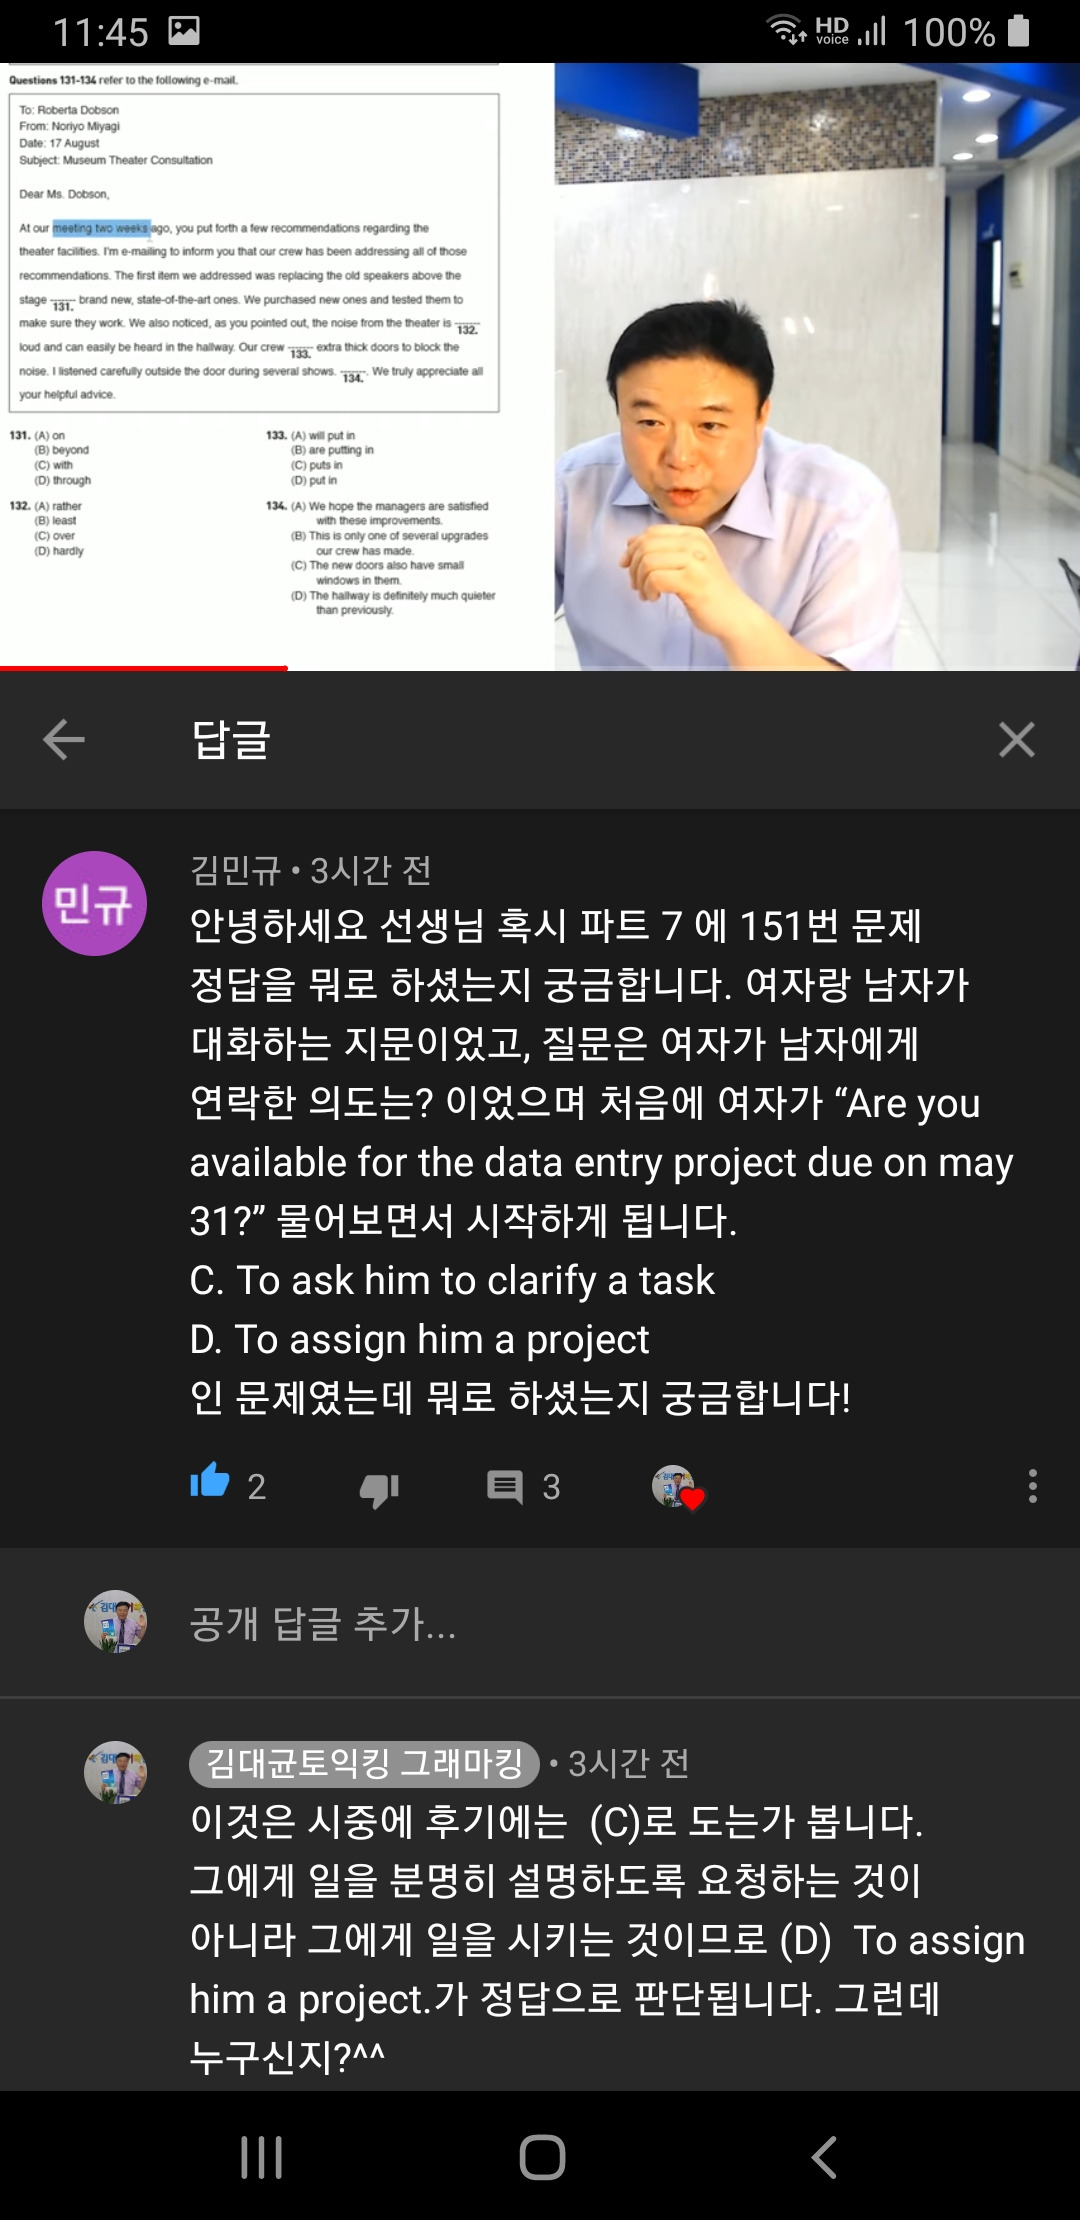Tap the back arrow in replies header
The image size is (1080, 2220).
click(64, 740)
